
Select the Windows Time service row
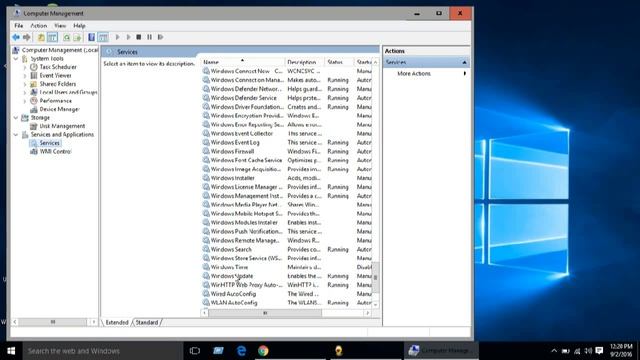(287, 267)
